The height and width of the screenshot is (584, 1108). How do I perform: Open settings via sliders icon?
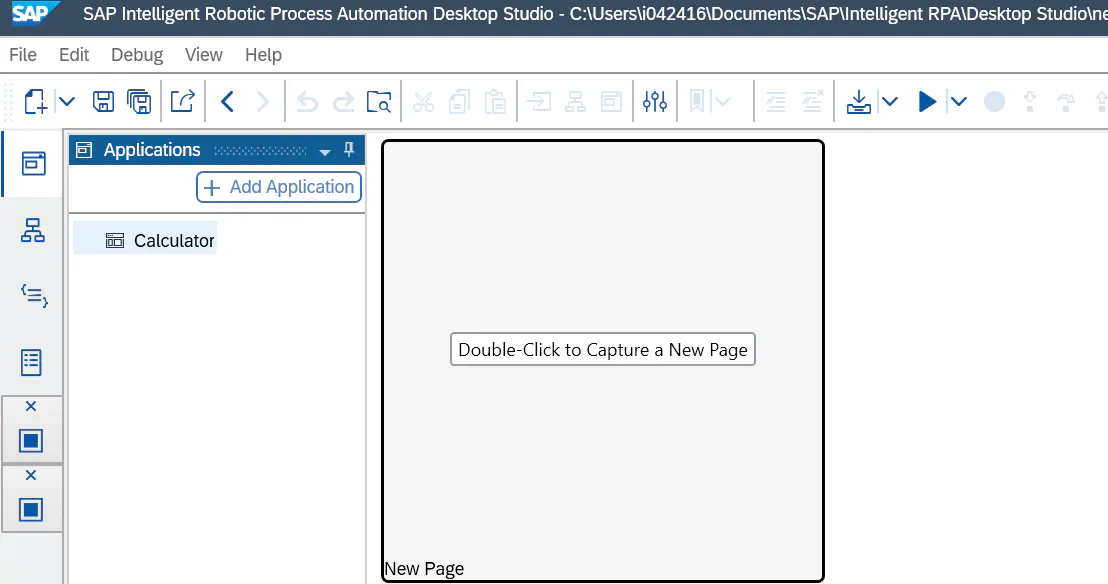point(655,102)
